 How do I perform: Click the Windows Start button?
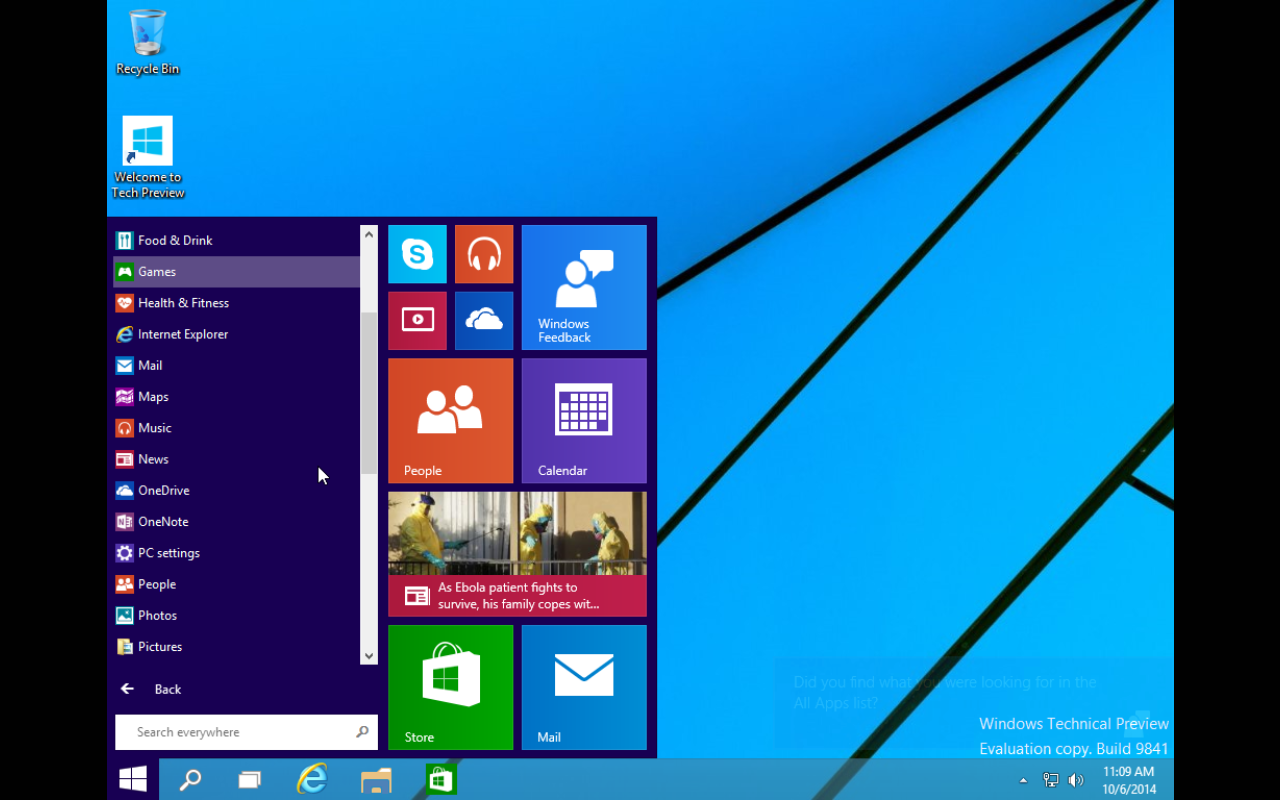[133, 779]
